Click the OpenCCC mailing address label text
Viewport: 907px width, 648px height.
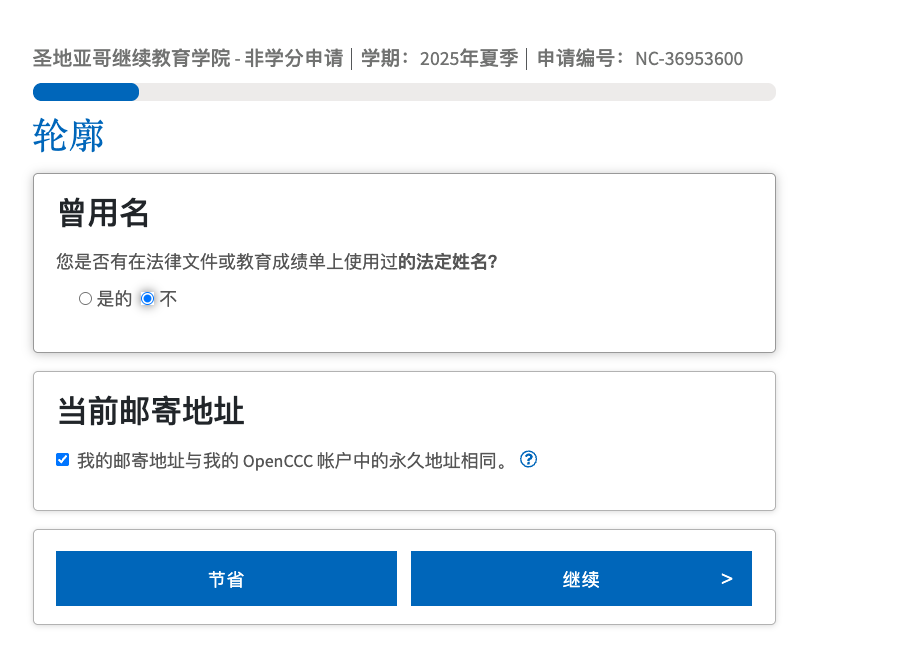(x=292, y=460)
